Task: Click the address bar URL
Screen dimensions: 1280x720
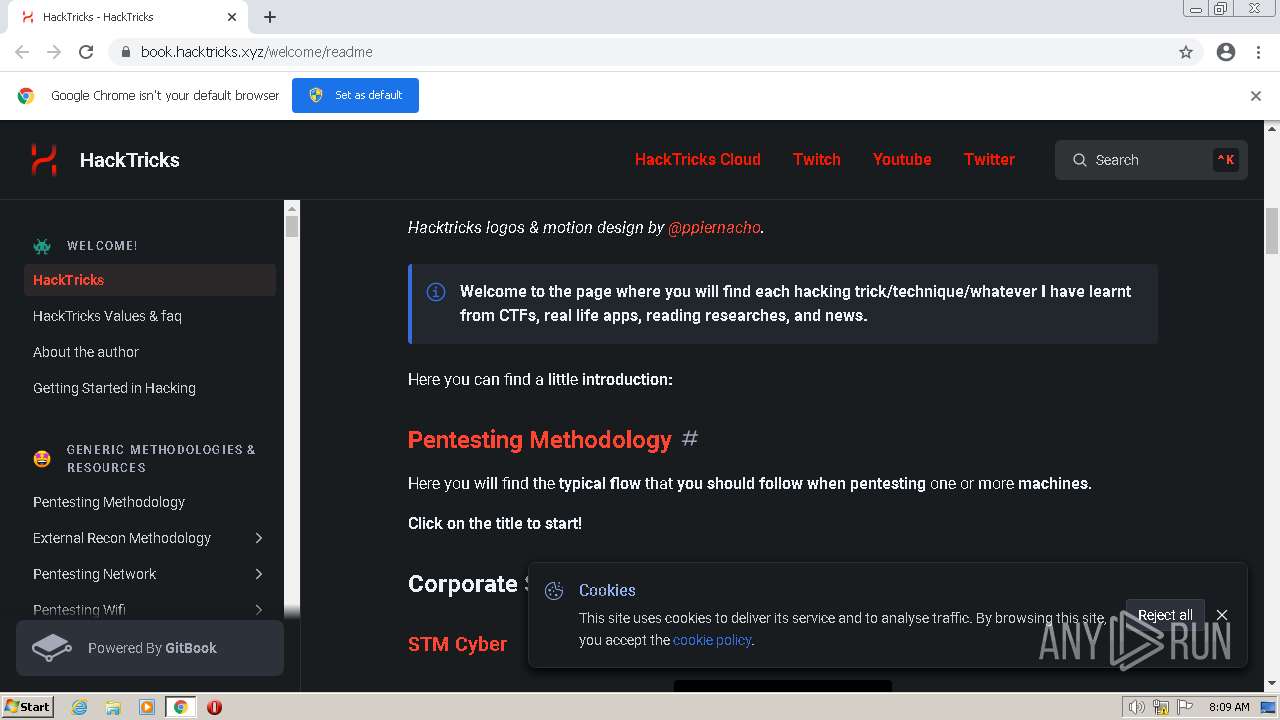Action: pyautogui.click(x=257, y=52)
